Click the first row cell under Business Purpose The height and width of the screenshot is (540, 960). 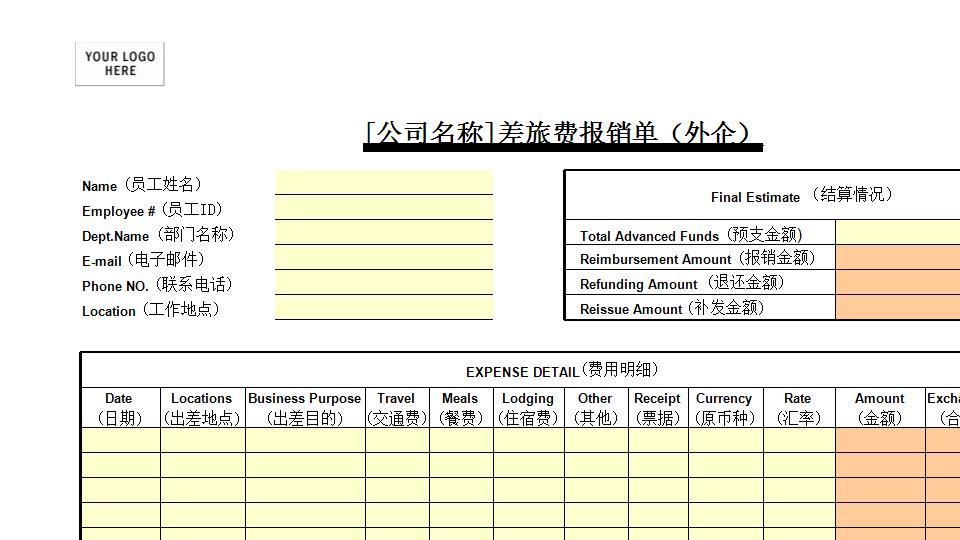pos(305,440)
